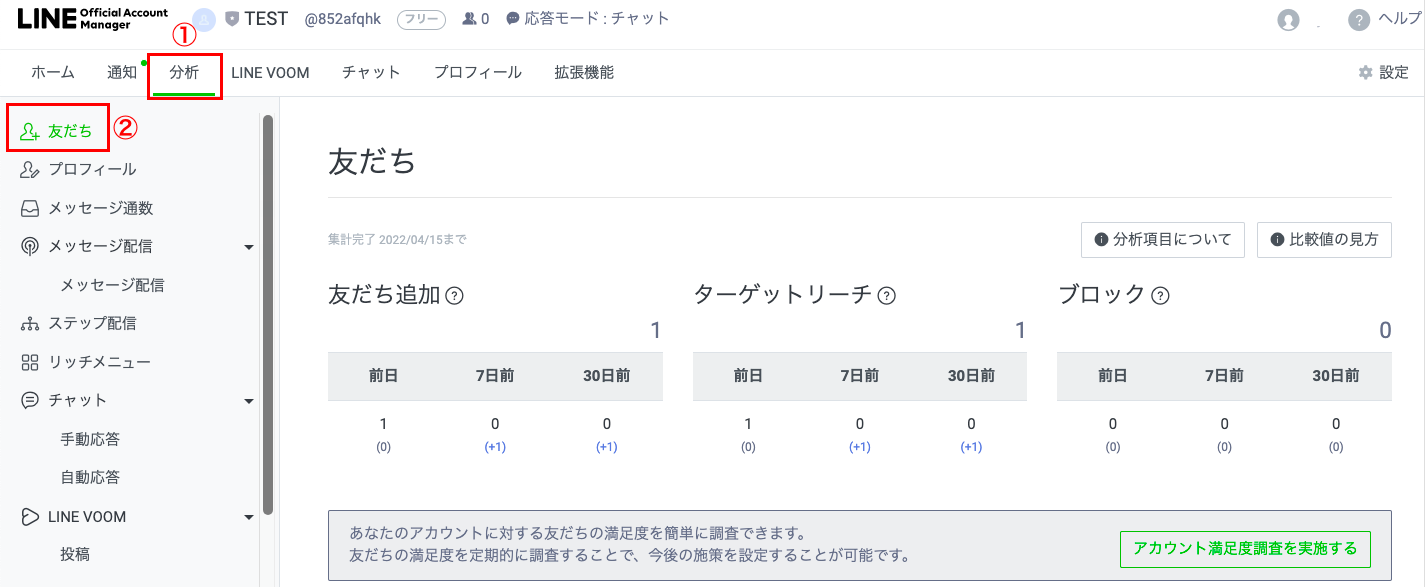The height and width of the screenshot is (587, 1425).
Task: Collapse the チャット sidebar section
Action: pyautogui.click(x=249, y=401)
